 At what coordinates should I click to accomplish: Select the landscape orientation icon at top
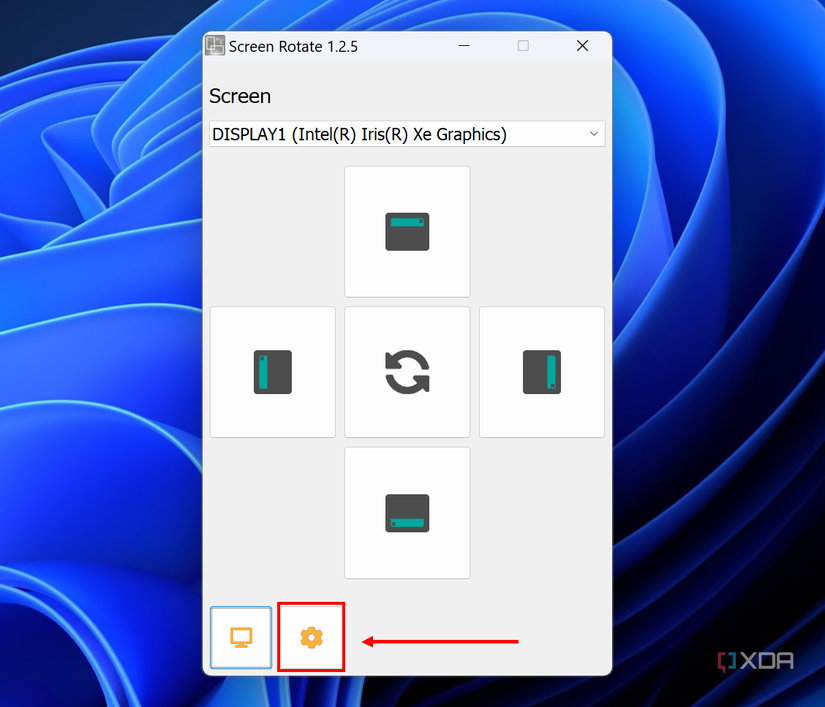click(407, 231)
